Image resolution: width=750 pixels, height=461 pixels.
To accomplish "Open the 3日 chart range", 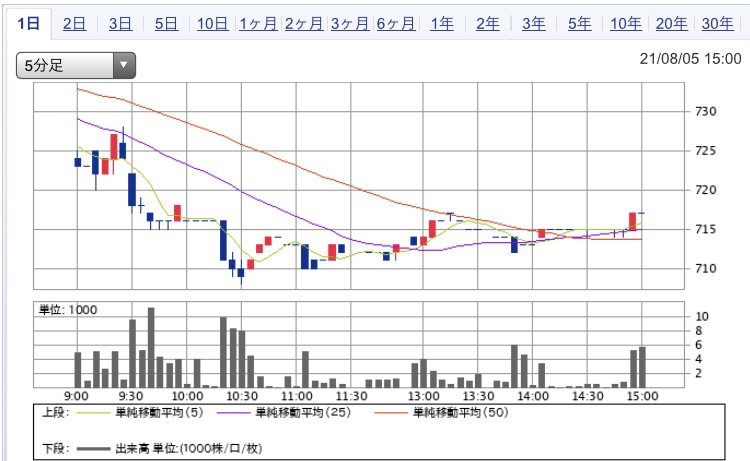I will click(120, 23).
